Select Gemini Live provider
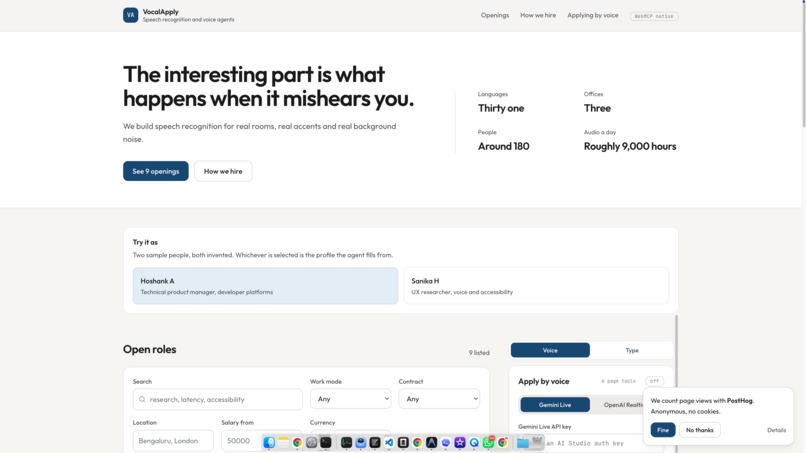The image size is (806, 453). pos(555,405)
